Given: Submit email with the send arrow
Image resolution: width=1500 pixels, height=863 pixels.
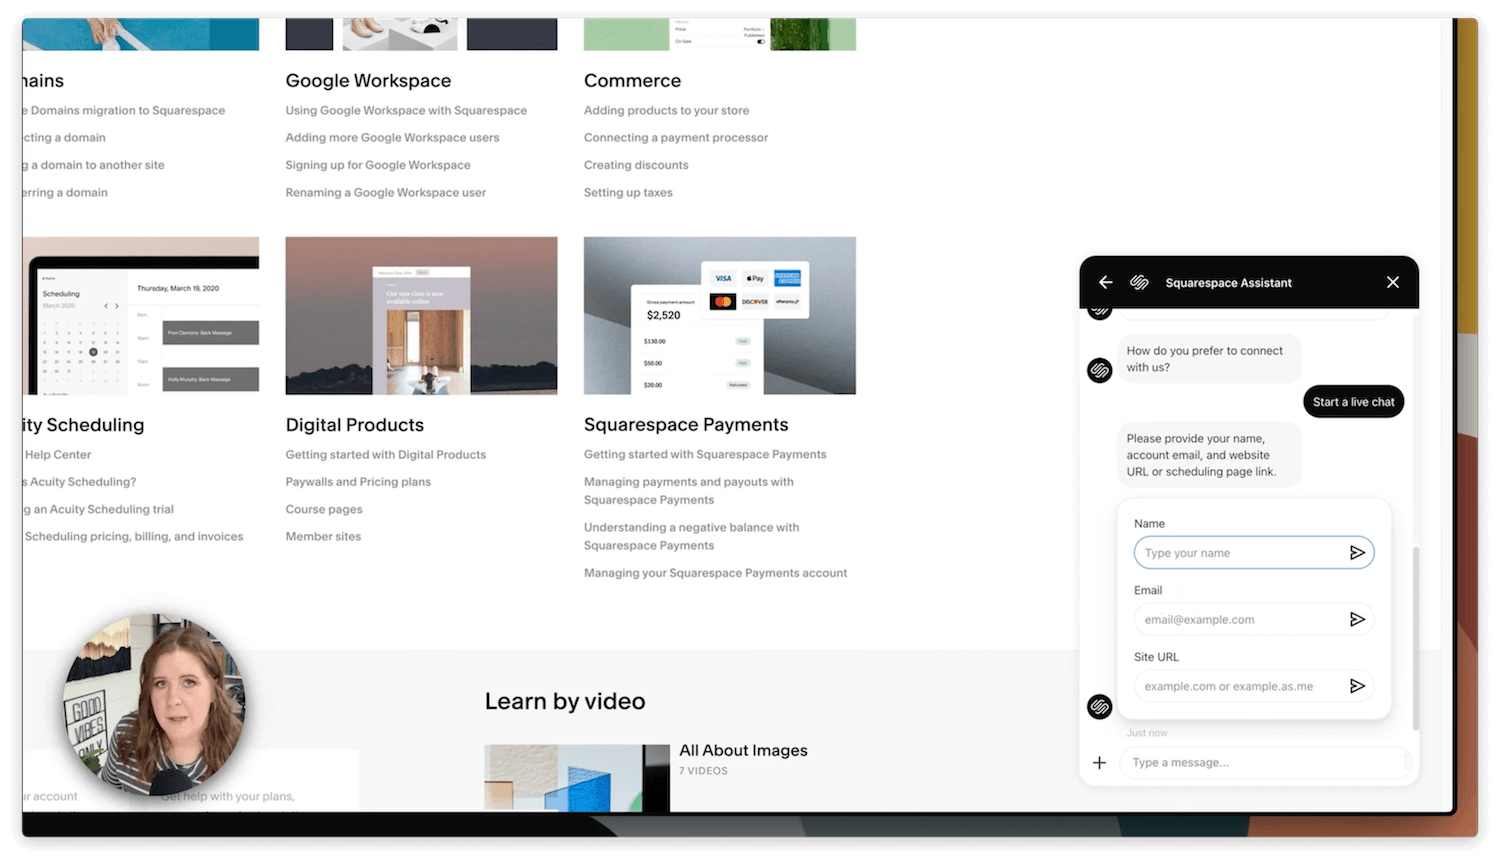Looking at the screenshot, I should coord(1357,620).
